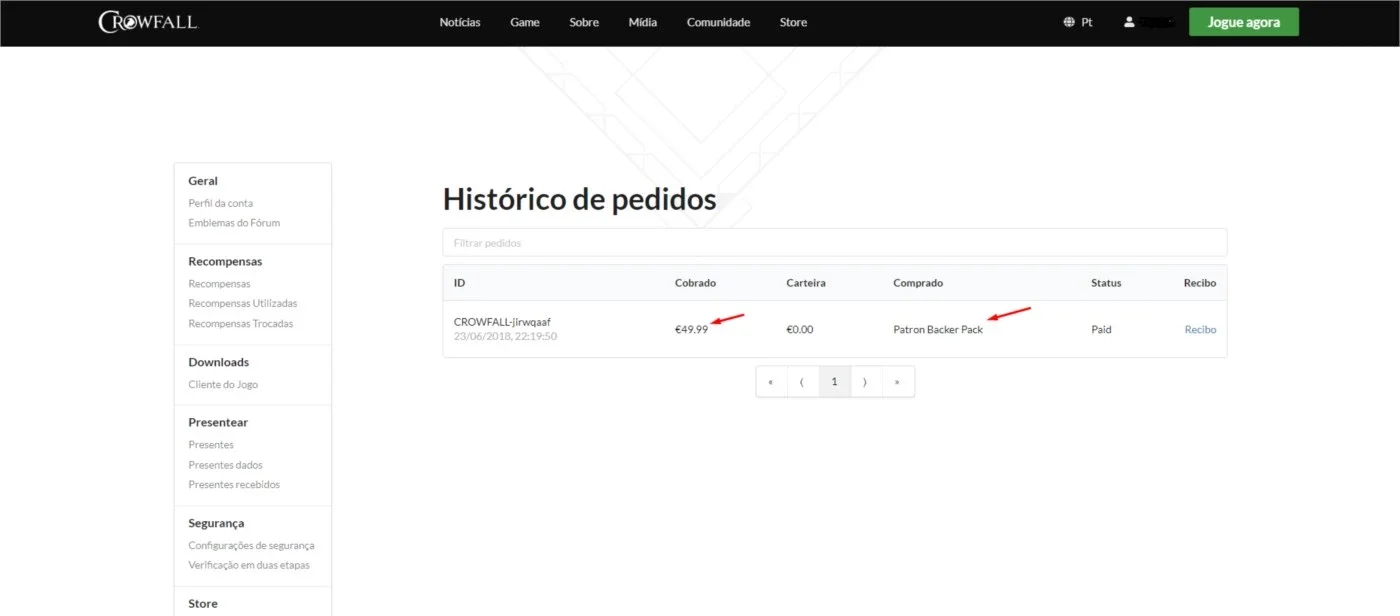This screenshot has height=616, width=1400.
Task: Open the Notícias menu
Action: tap(460, 22)
